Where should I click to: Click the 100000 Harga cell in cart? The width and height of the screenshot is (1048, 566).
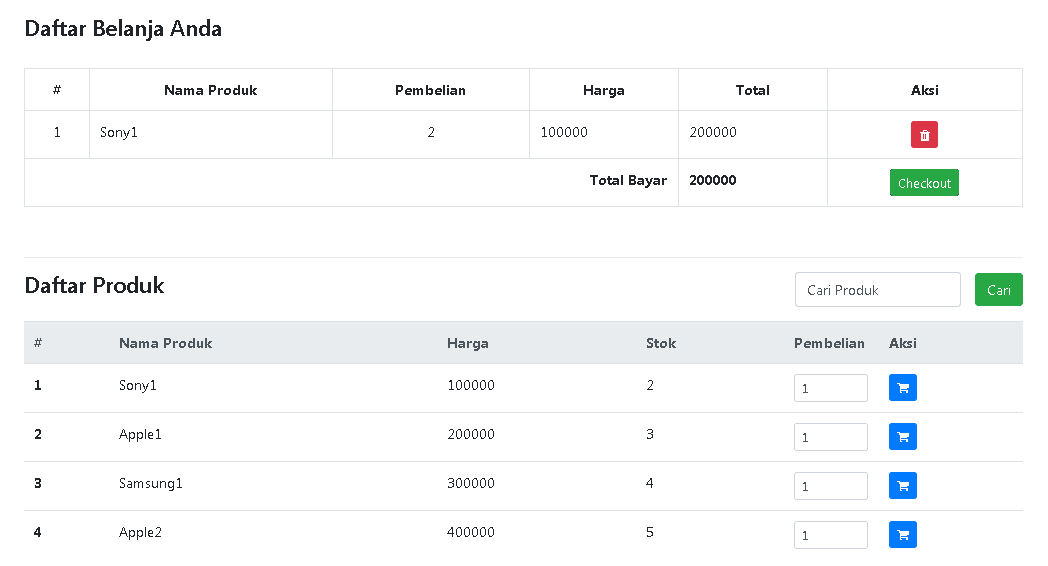(x=564, y=132)
